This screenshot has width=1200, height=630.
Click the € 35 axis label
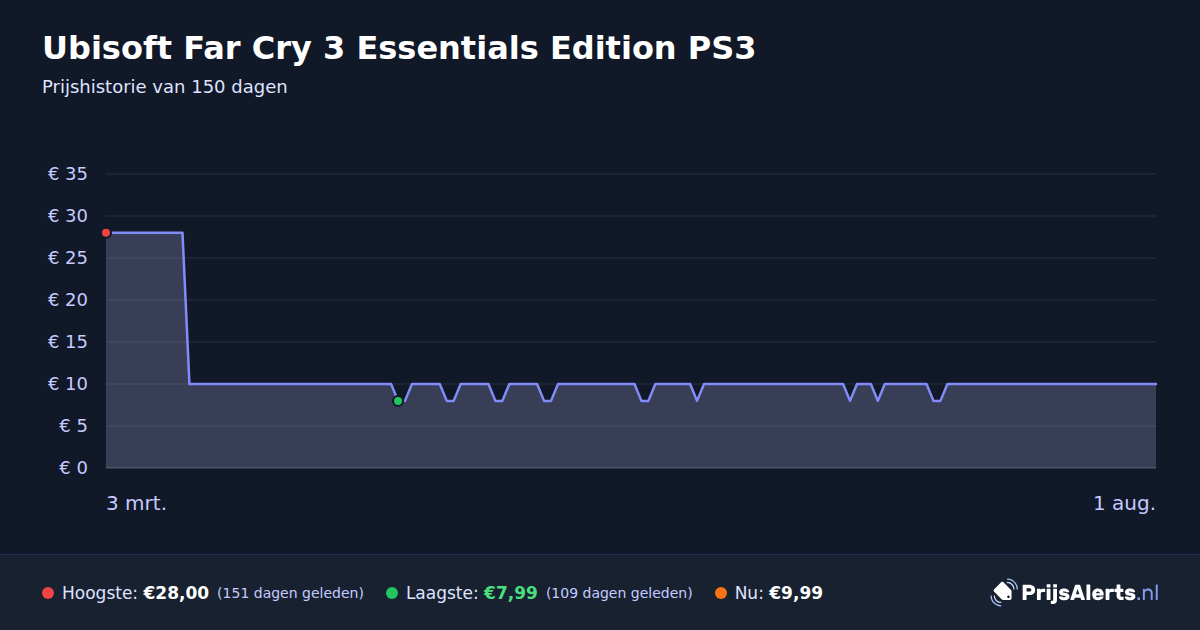click(68, 174)
